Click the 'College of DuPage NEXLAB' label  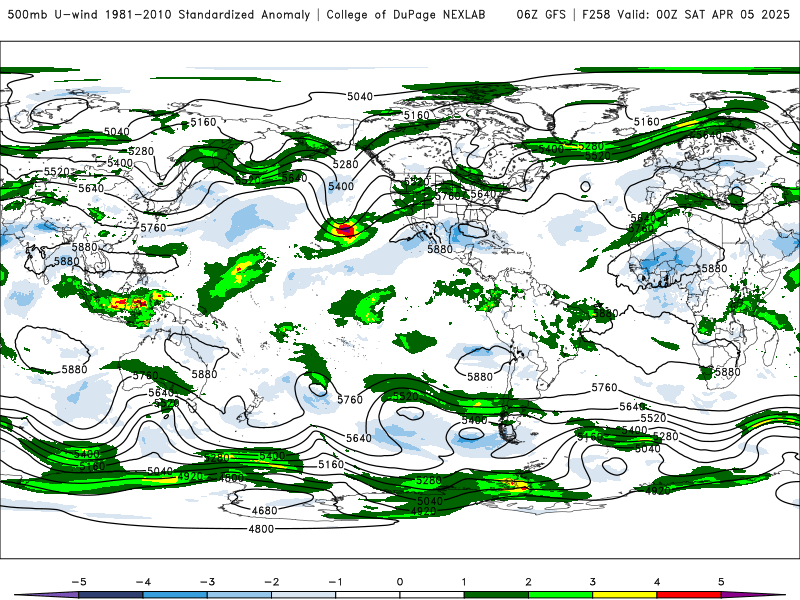pos(406,14)
